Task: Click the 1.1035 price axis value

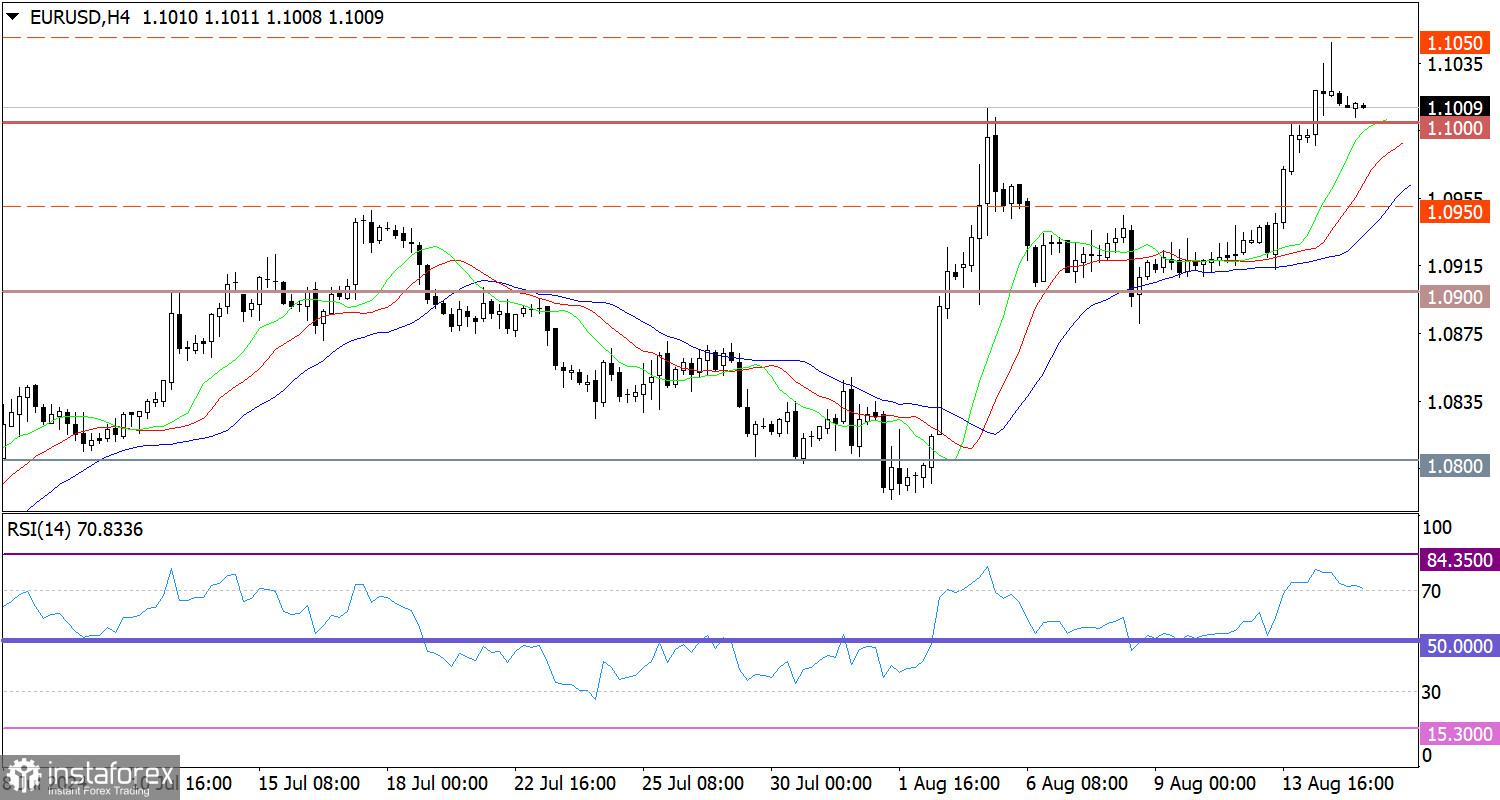Action: pos(1453,64)
